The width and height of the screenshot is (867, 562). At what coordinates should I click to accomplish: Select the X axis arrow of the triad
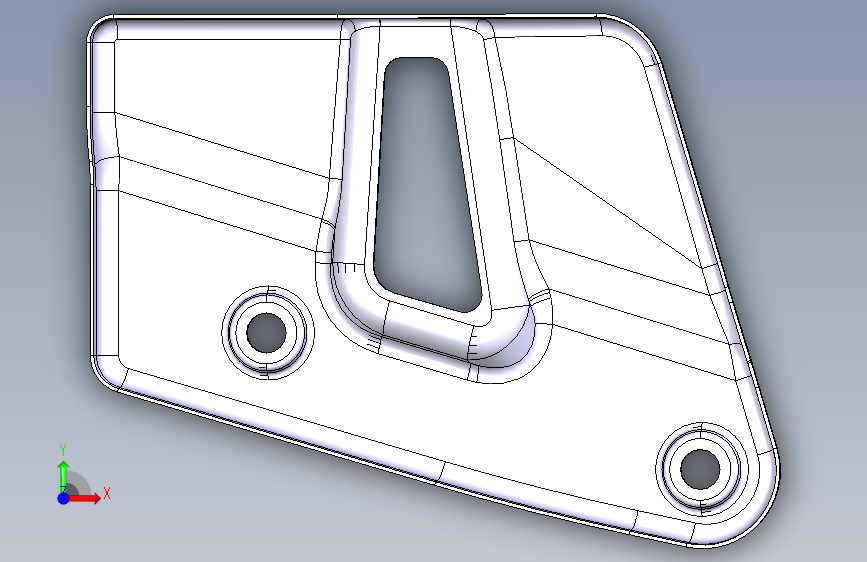84,498
